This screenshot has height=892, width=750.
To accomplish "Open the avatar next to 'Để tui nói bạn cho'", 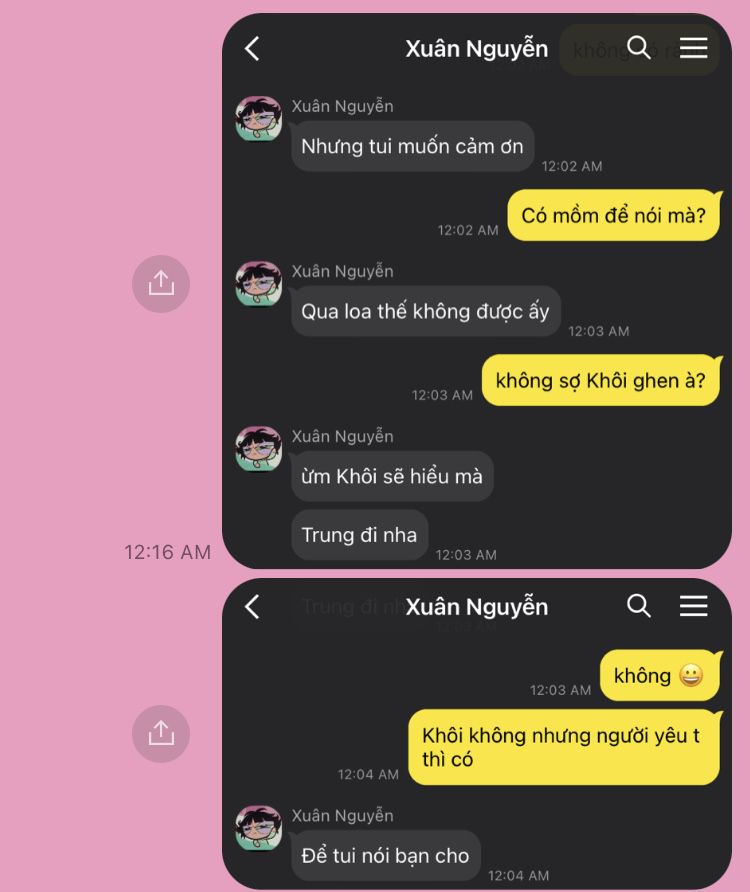I will [259, 828].
